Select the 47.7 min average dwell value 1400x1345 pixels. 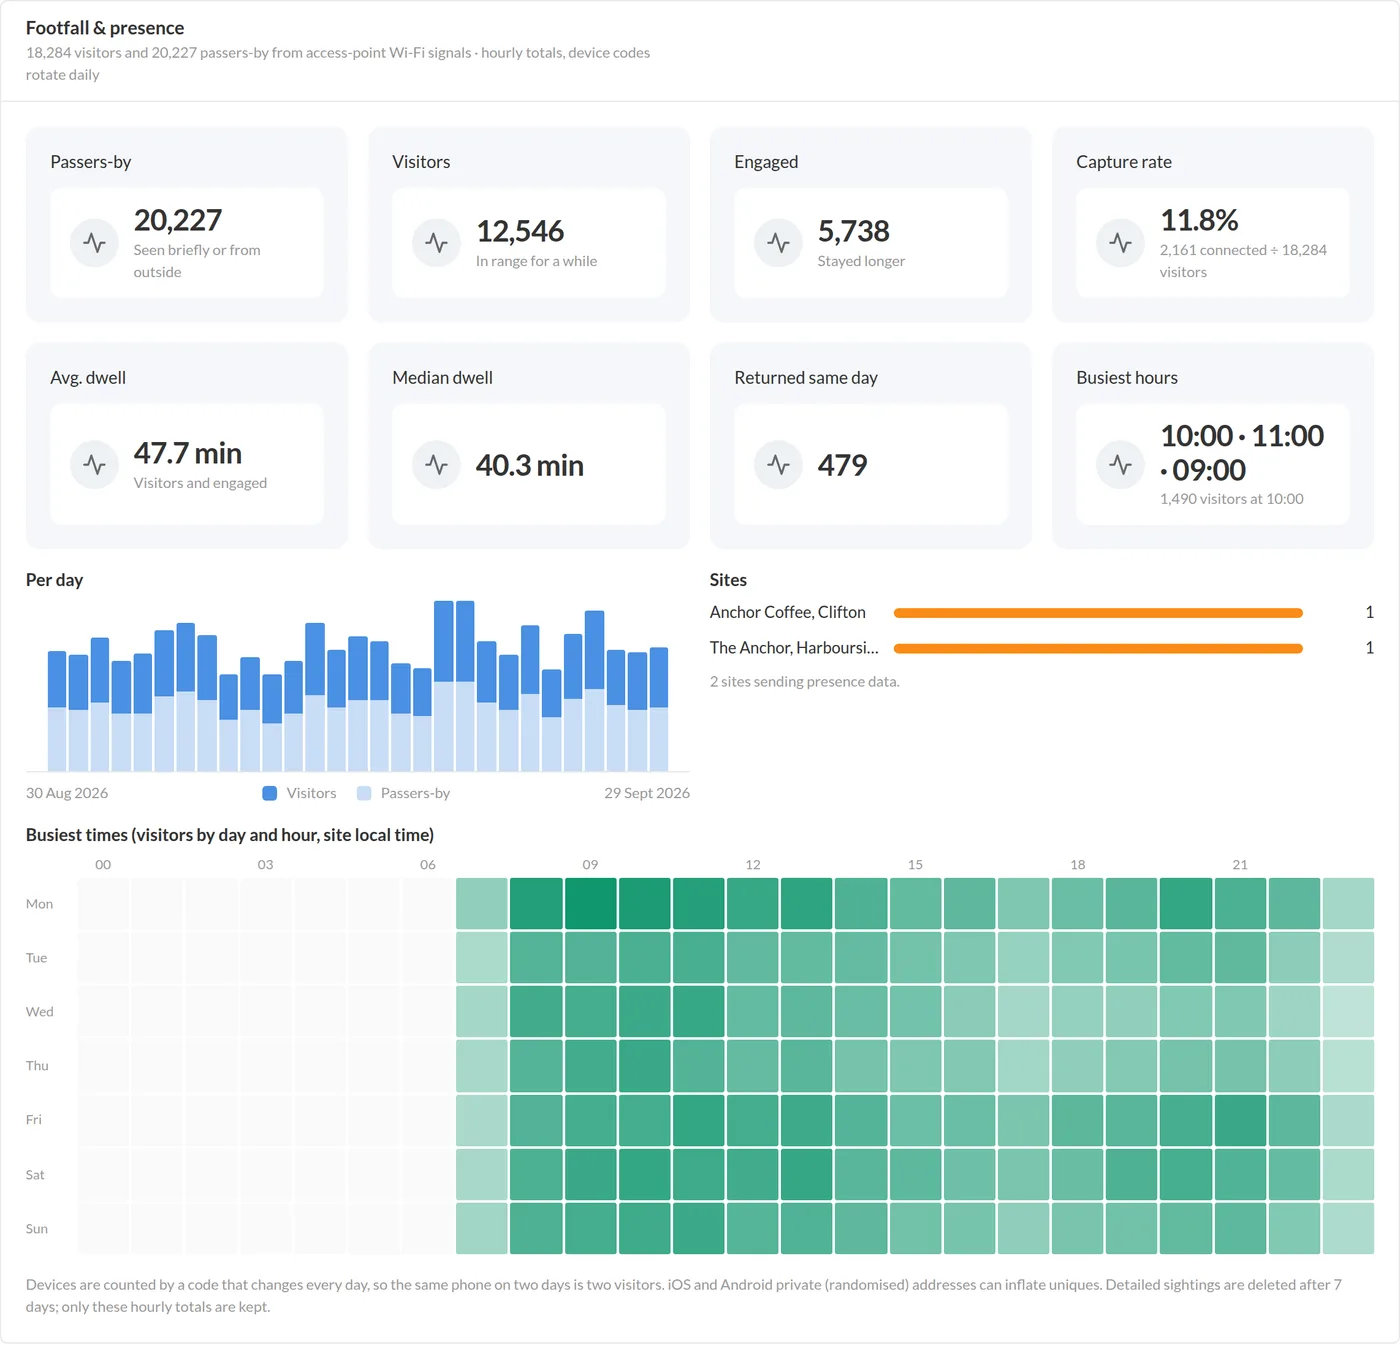(x=188, y=453)
